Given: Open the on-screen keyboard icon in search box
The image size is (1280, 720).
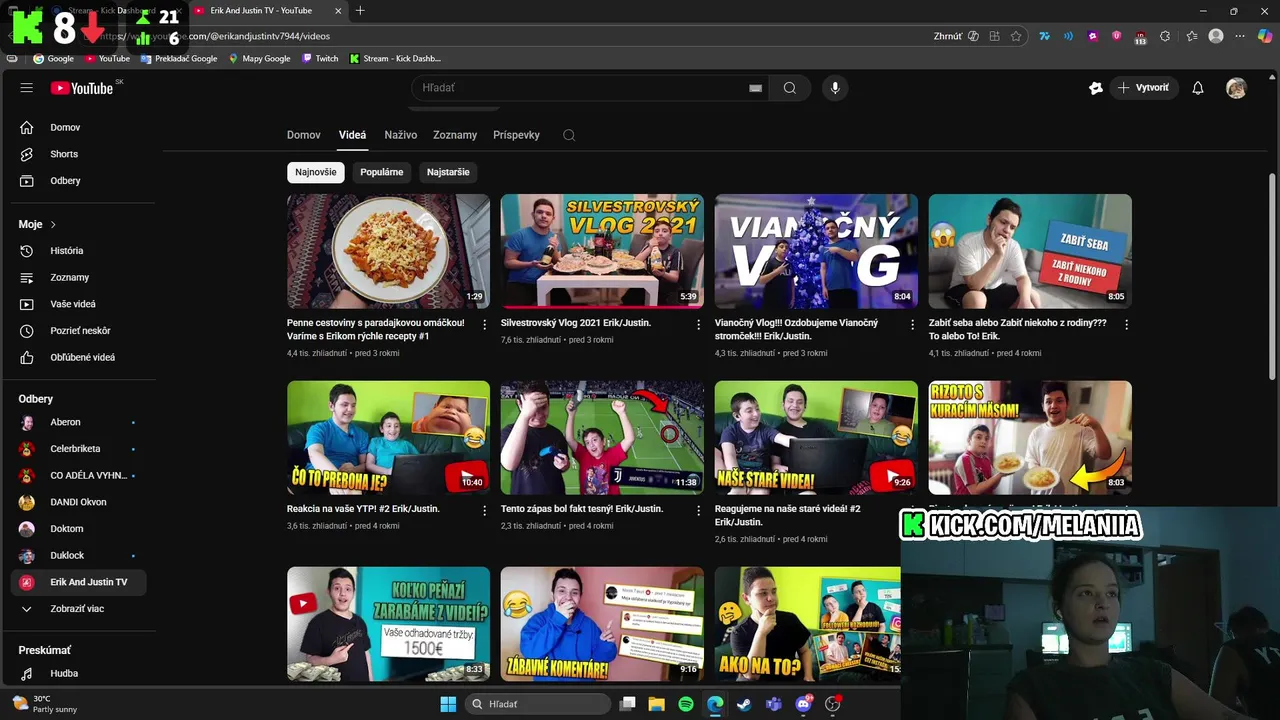Looking at the screenshot, I should coord(756,88).
